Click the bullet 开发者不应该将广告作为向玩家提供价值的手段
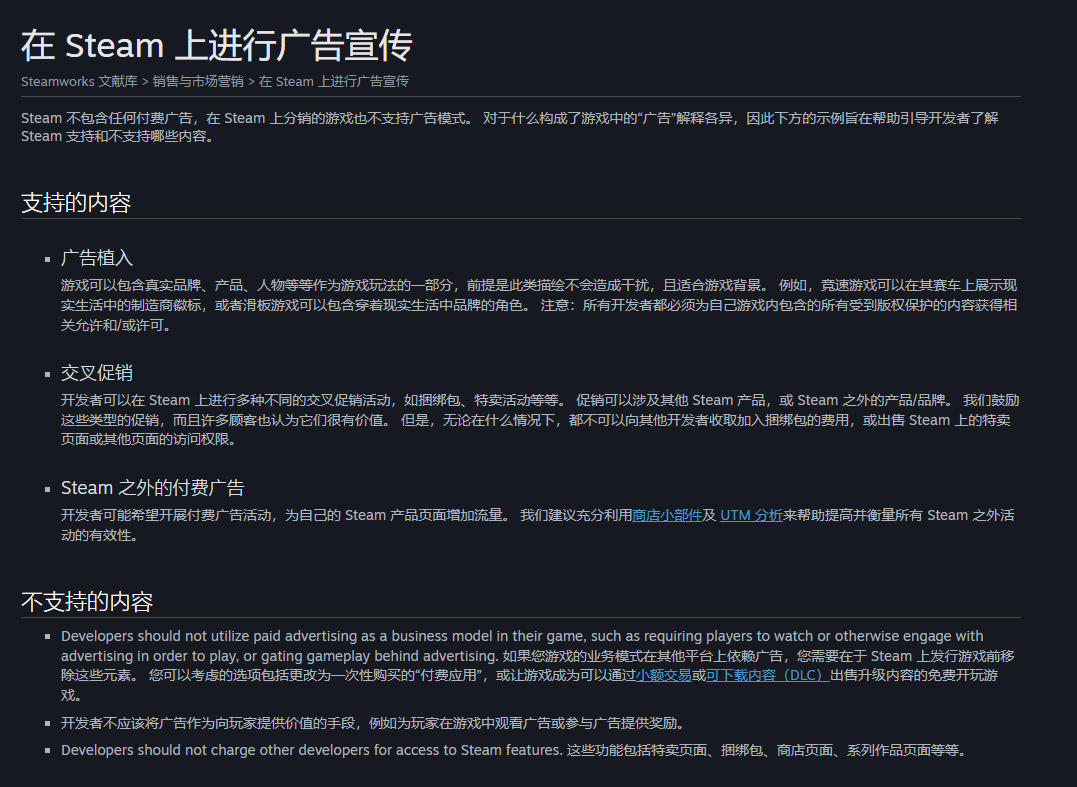Viewport: 1077px width, 787px height. click(374, 723)
